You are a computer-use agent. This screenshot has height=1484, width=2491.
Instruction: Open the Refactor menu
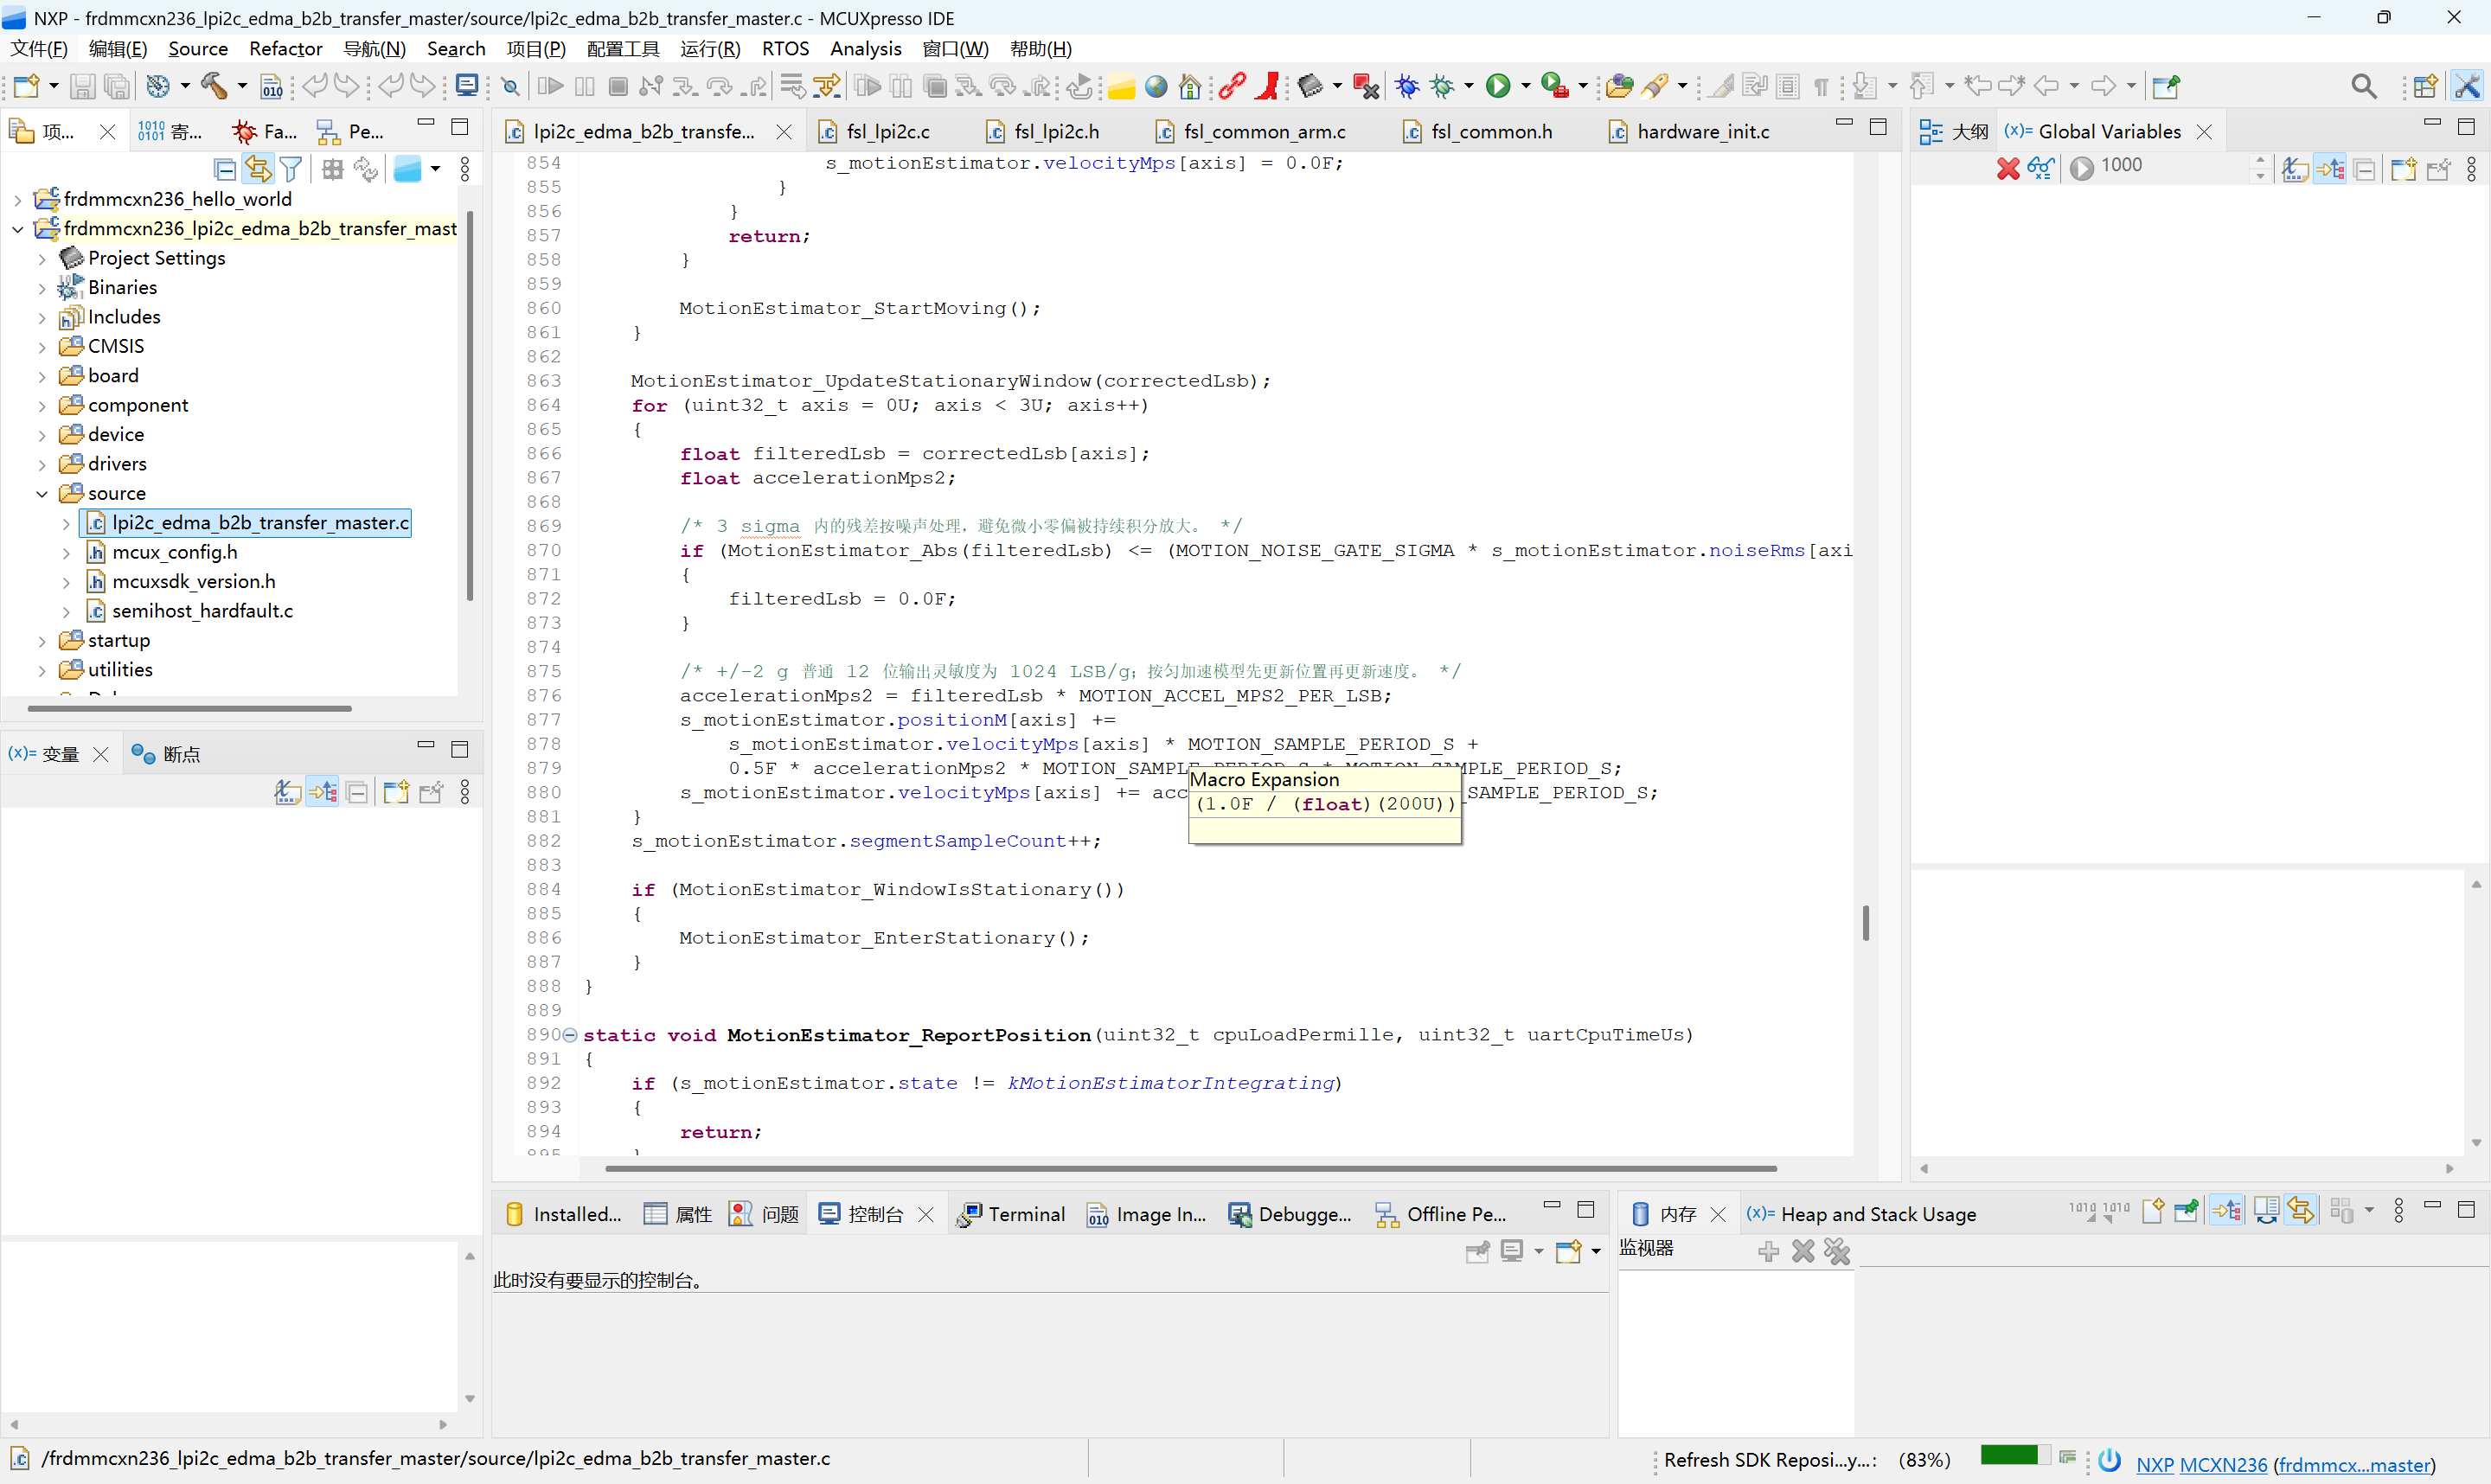click(285, 49)
